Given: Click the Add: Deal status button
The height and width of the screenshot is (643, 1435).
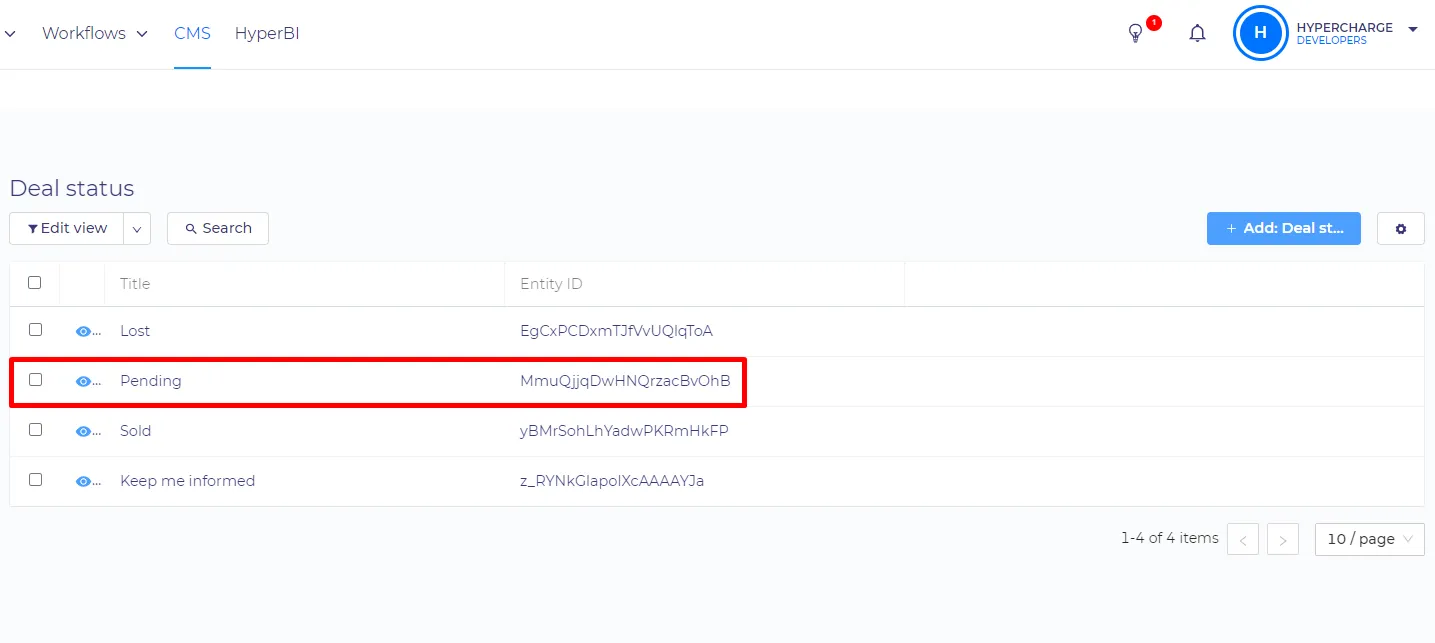Looking at the screenshot, I should 1284,228.
